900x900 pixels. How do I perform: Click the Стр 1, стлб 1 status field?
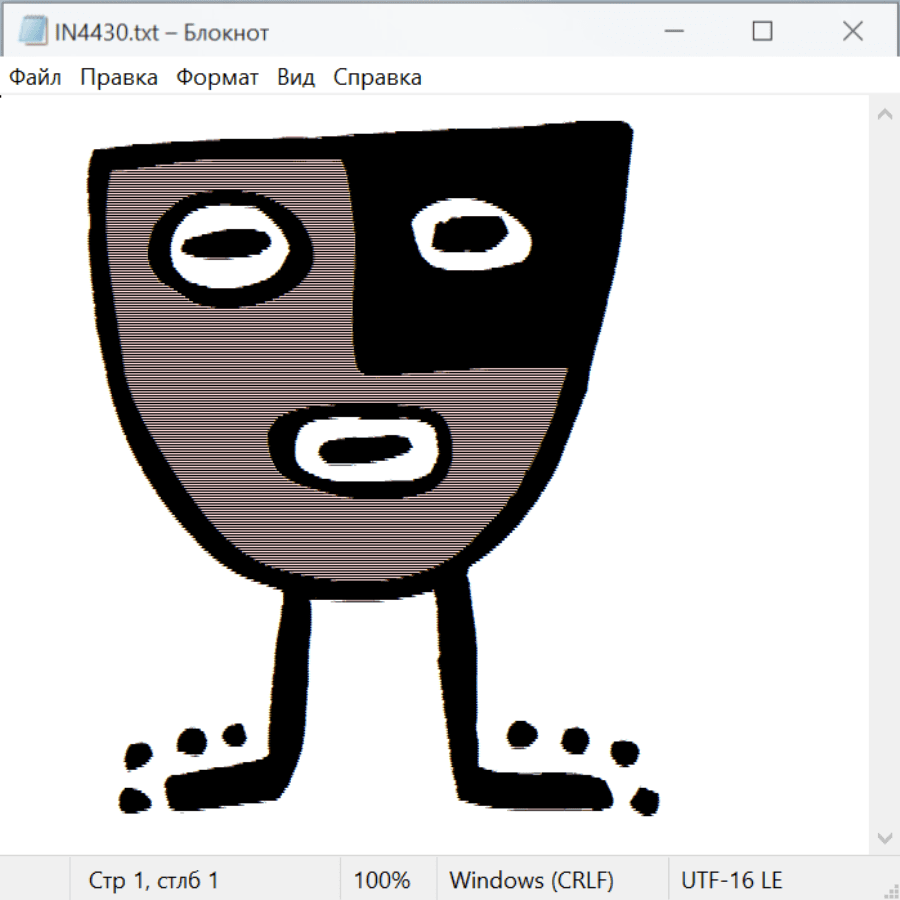coord(153,880)
